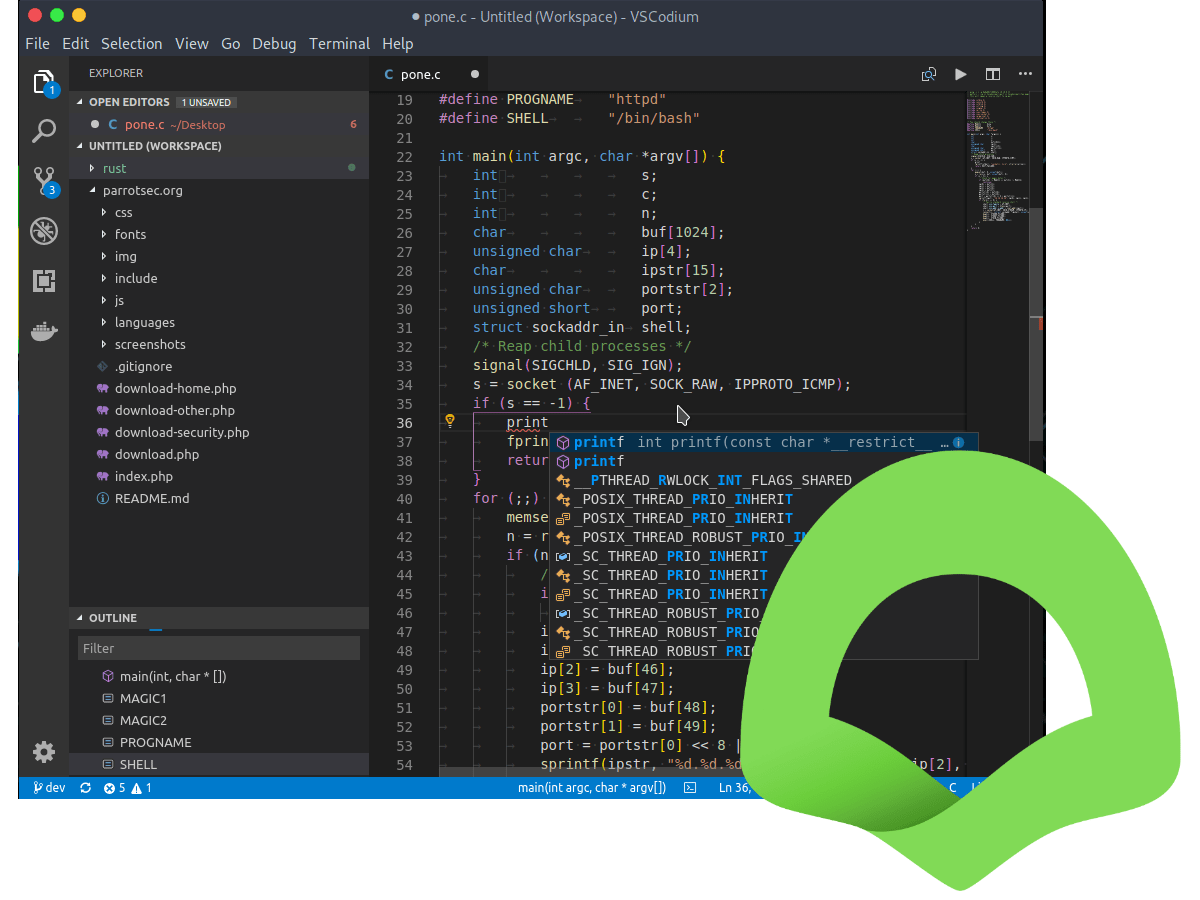Expand the fonts folder
The height and width of the screenshot is (900, 1200).
pos(219,234)
